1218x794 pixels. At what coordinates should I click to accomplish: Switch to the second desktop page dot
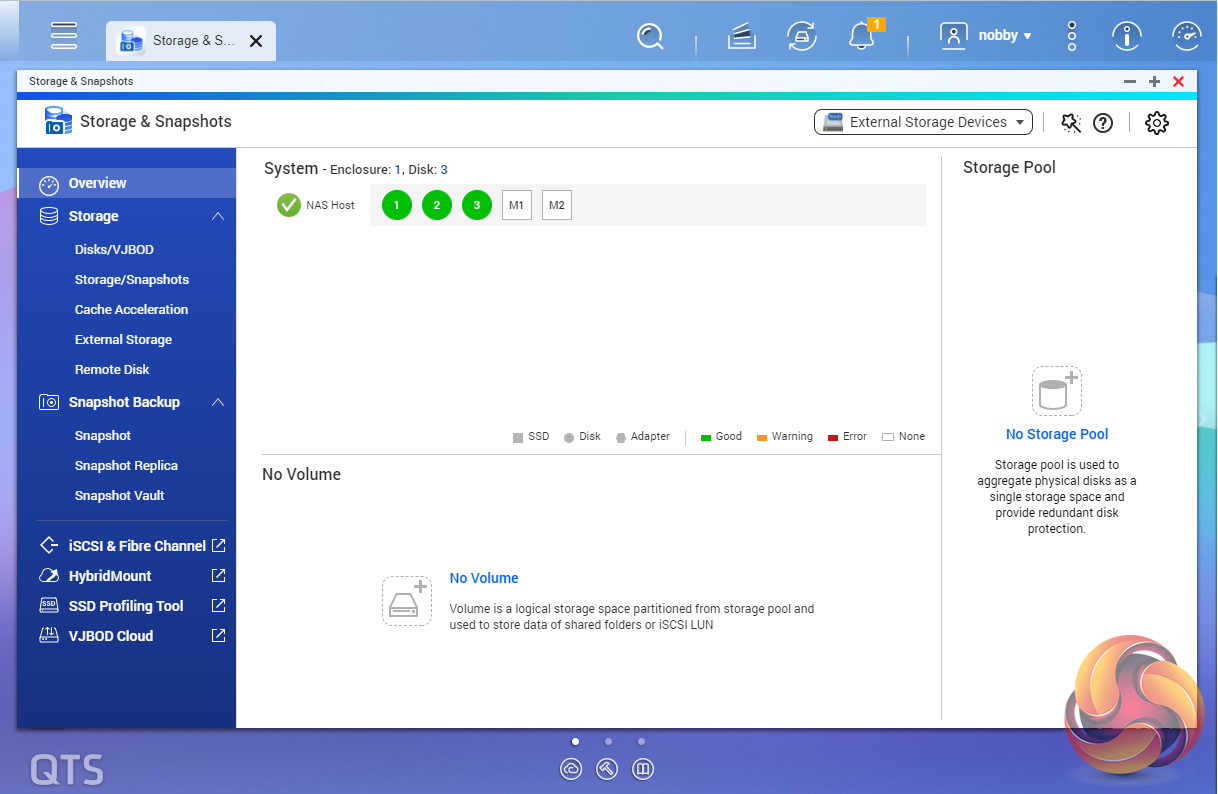[608, 742]
